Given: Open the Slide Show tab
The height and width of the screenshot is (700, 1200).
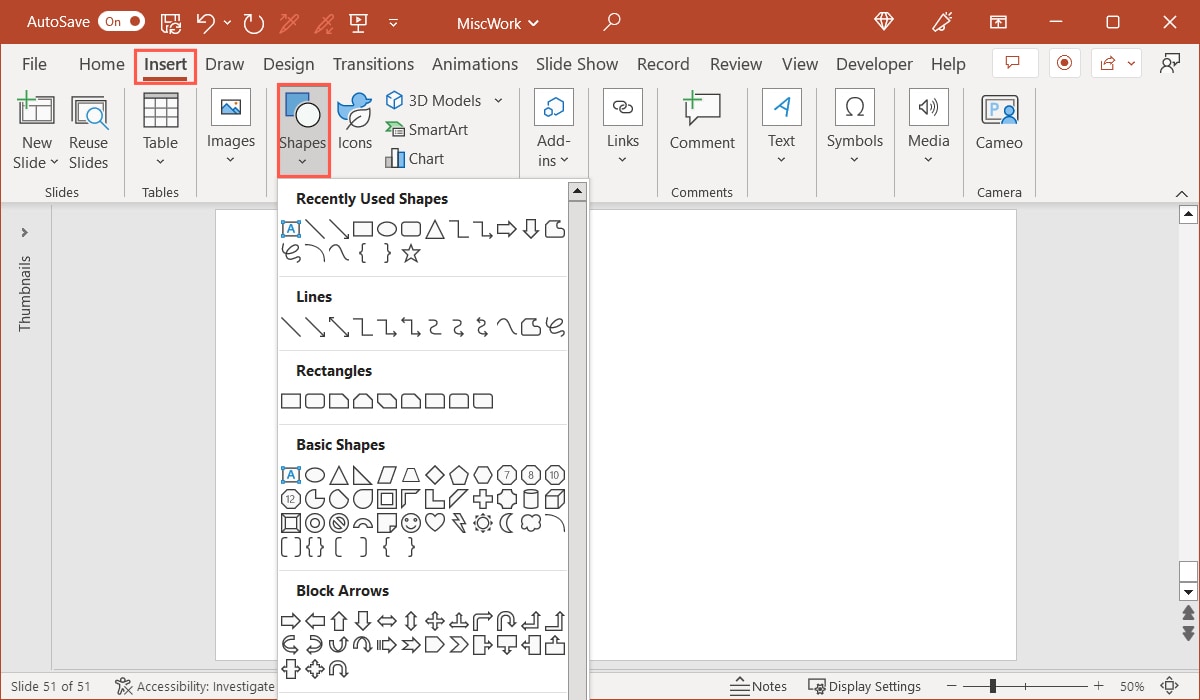Looking at the screenshot, I should pos(577,63).
